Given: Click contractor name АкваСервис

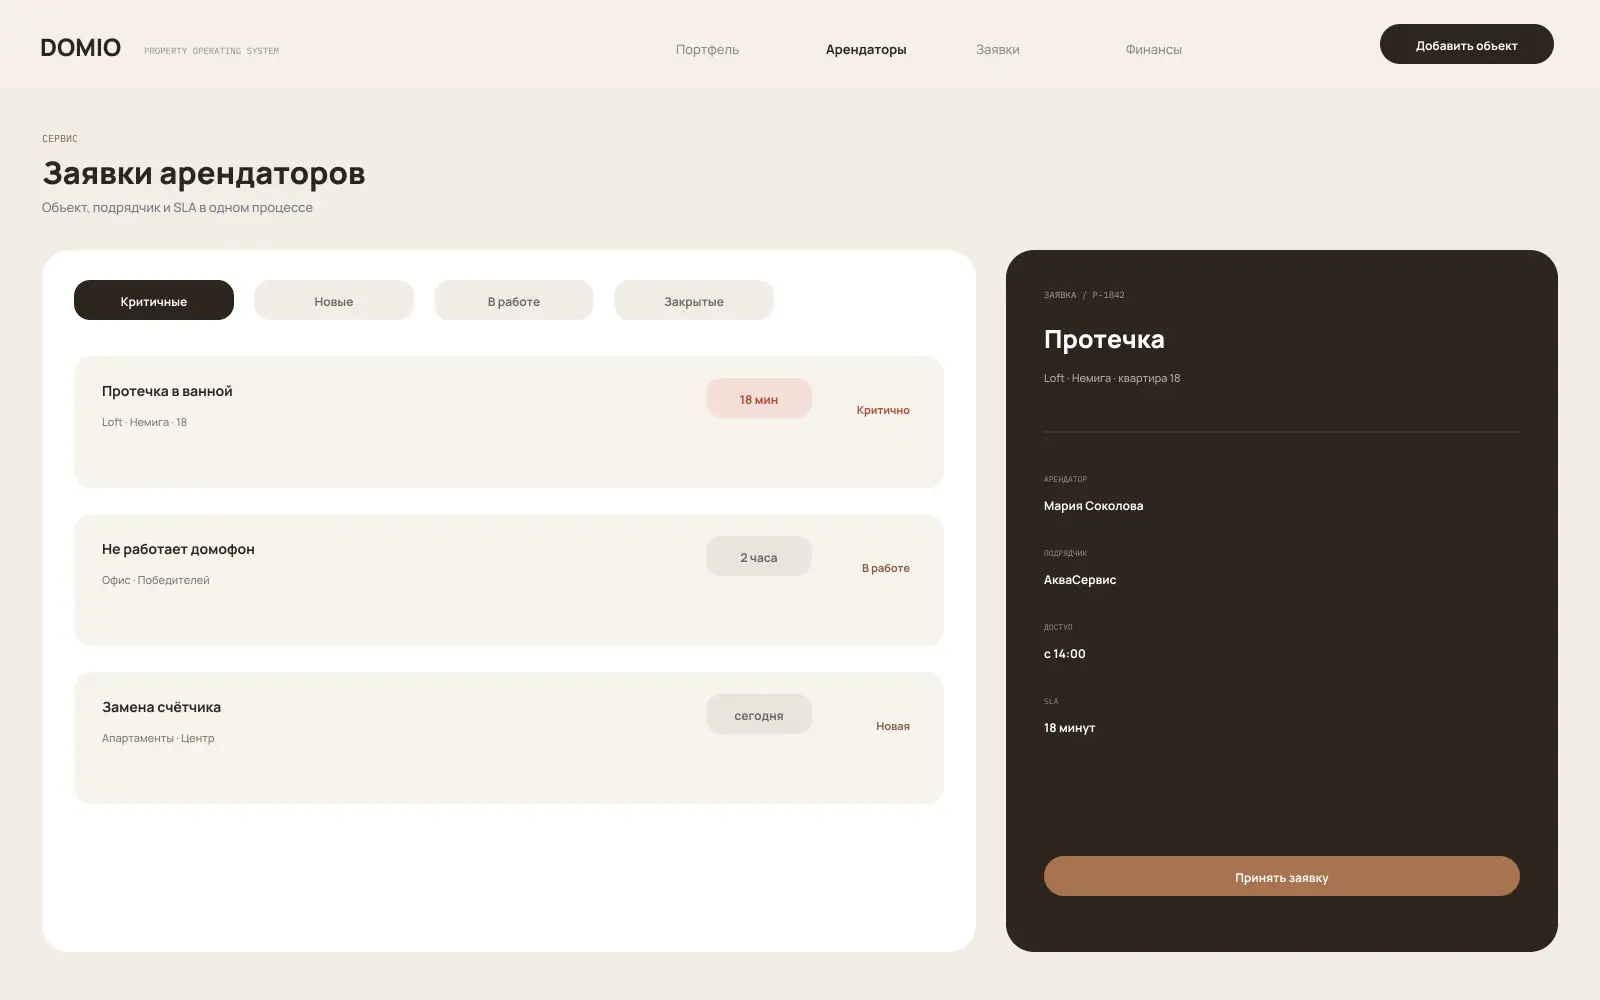Looking at the screenshot, I should tap(1080, 580).
